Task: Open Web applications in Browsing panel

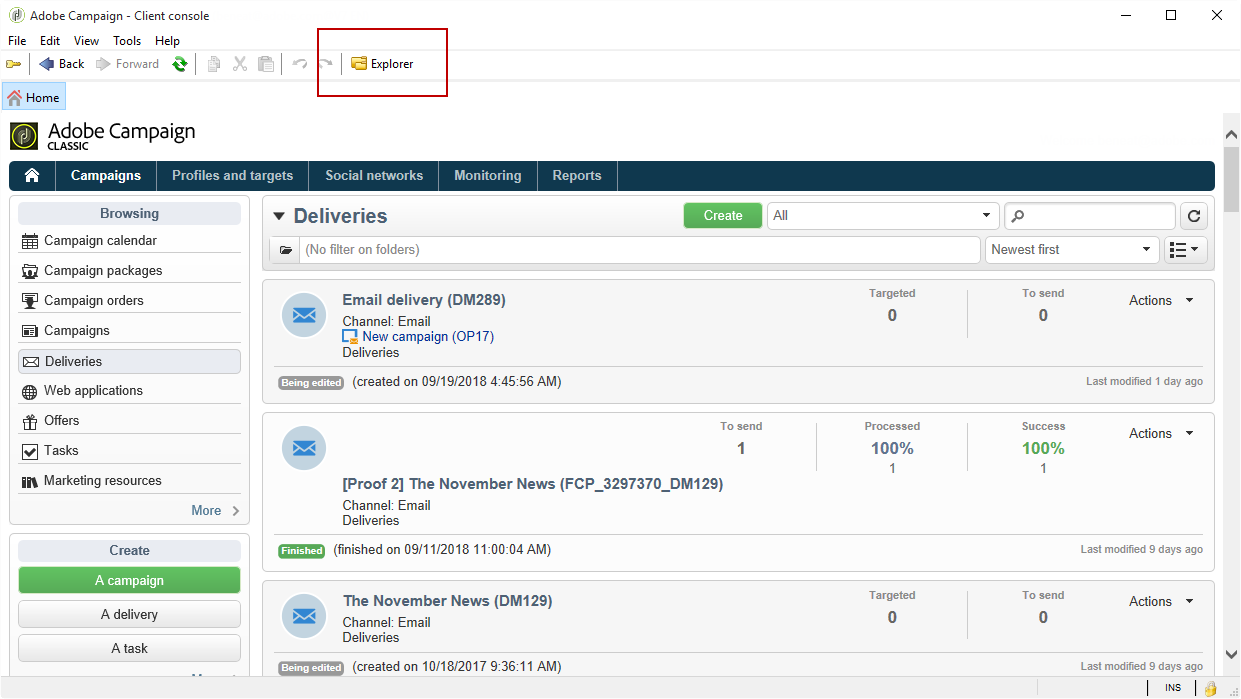Action: point(129,390)
